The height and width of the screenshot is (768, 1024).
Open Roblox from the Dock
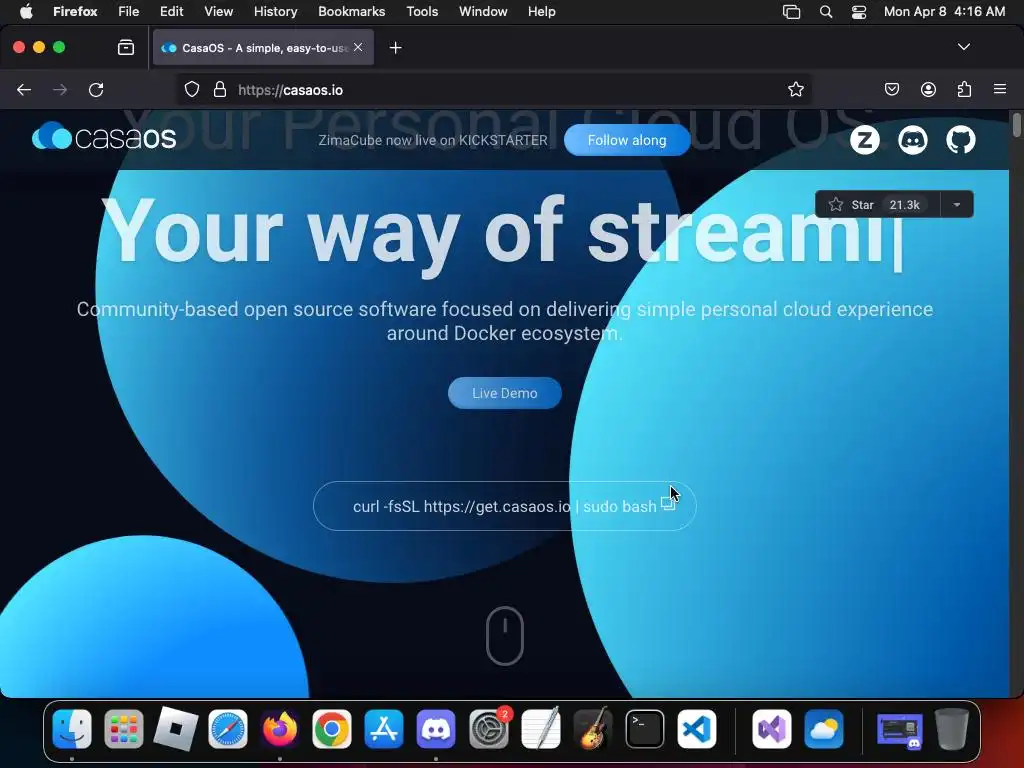click(x=176, y=728)
